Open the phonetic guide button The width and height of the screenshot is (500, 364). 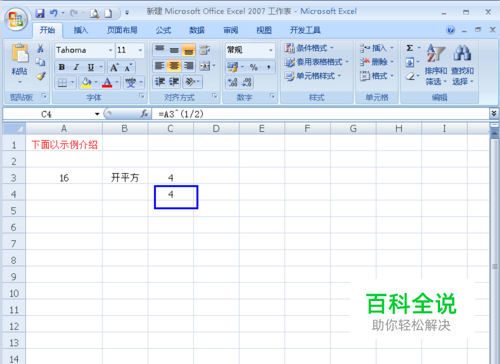pyautogui.click(x=130, y=82)
